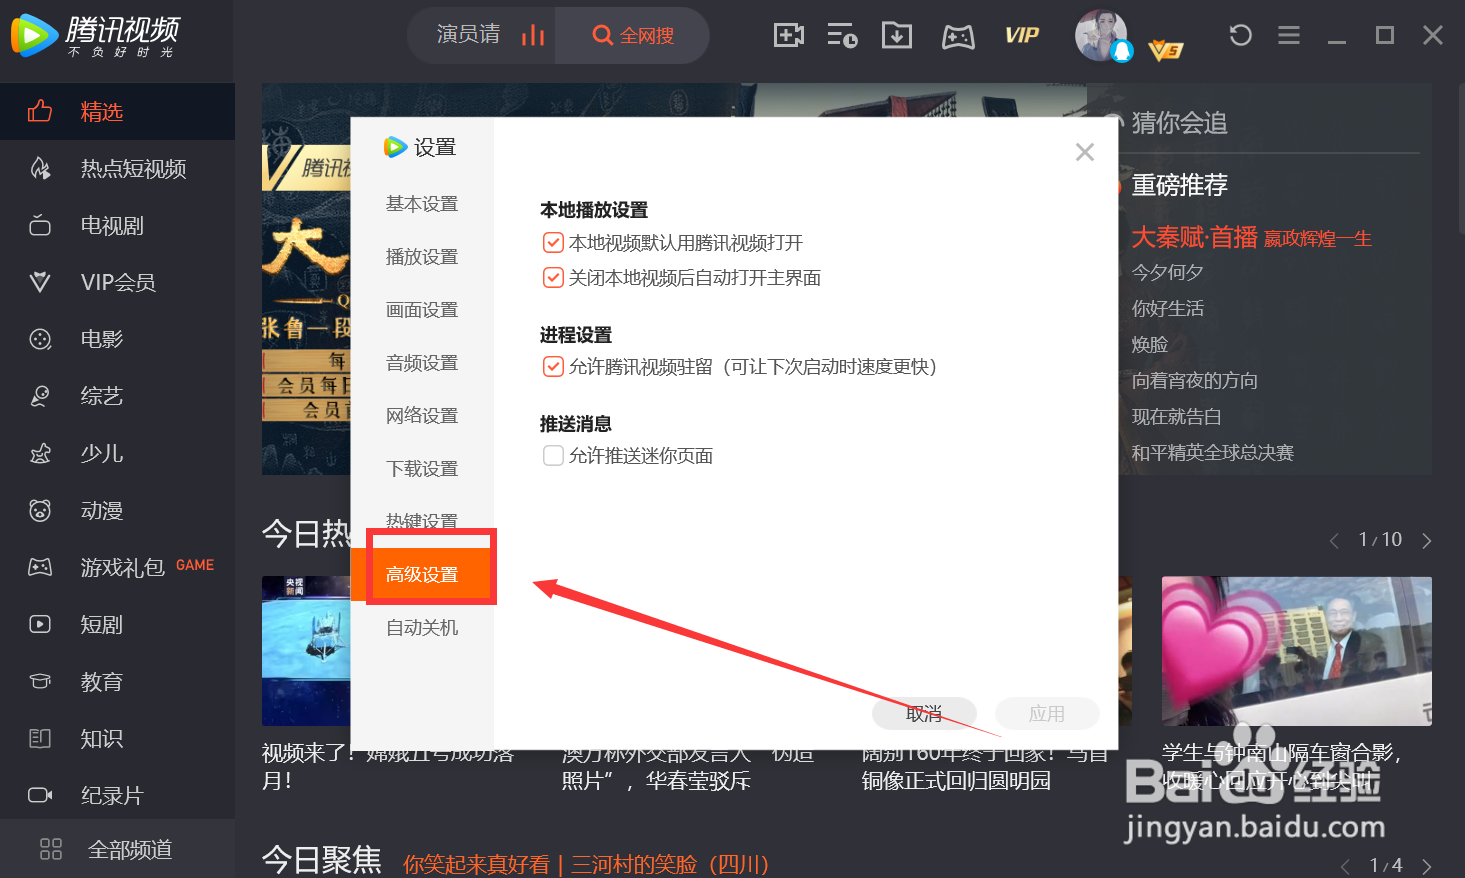Viewport: 1465px width, 878px height.
Task: Open the watch history list icon
Action: coord(842,36)
